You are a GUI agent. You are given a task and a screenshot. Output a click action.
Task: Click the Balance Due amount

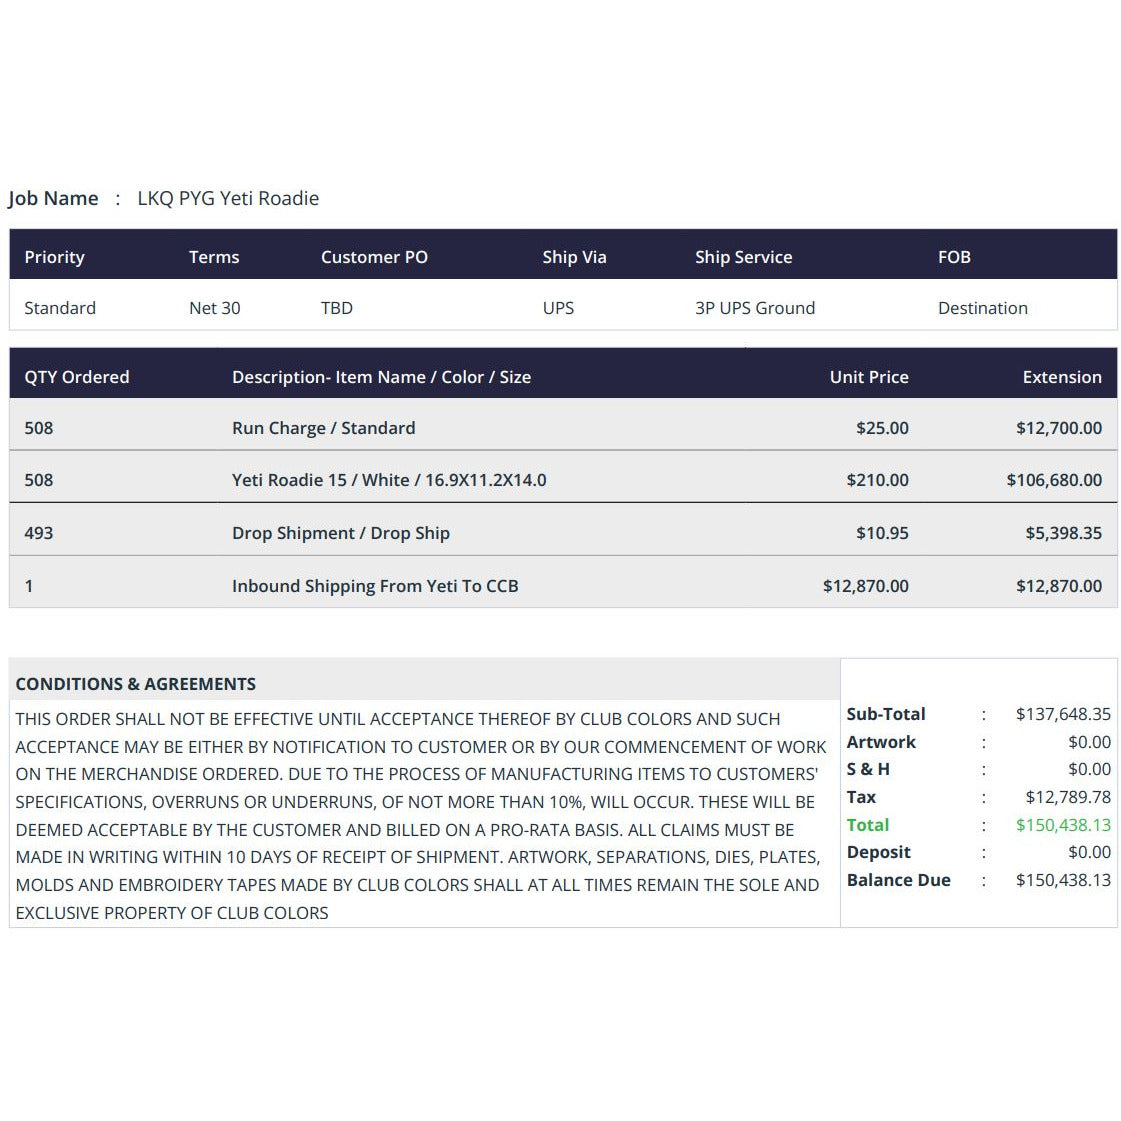pos(1063,880)
